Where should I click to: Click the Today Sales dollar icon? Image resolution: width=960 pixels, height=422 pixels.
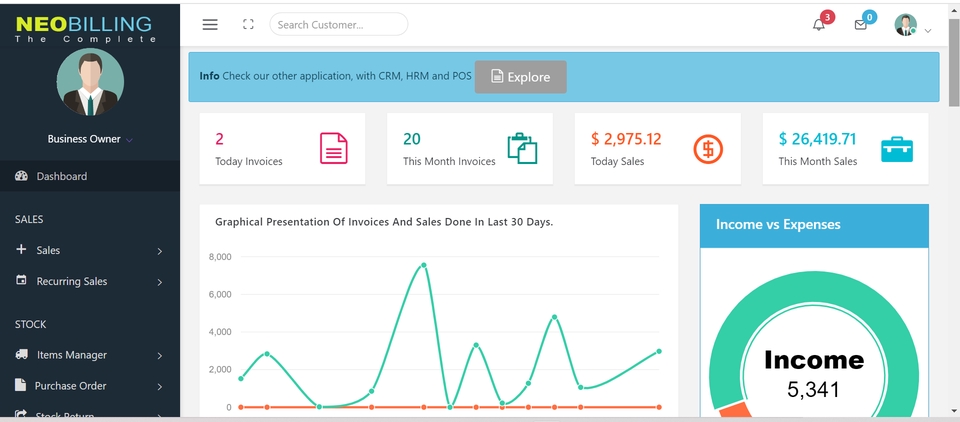coord(708,148)
